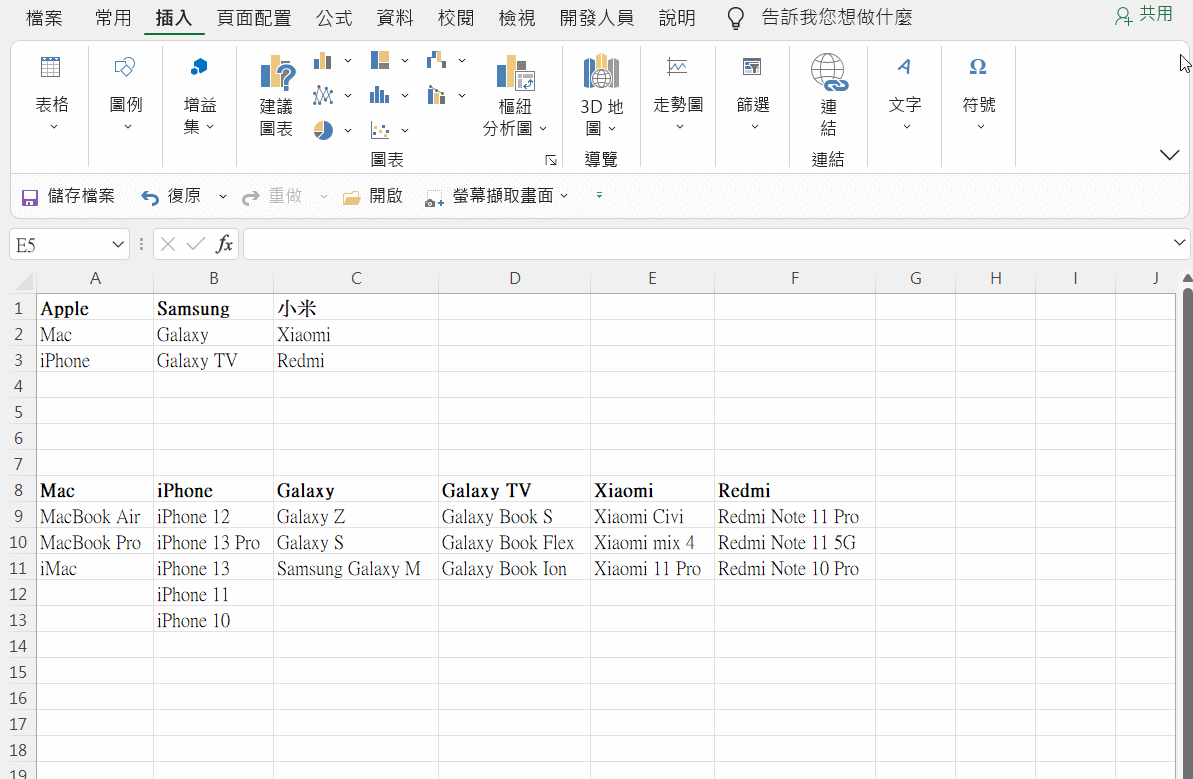Switch to the 常用 Home tab
This screenshot has height=779, width=1193.
point(113,17)
